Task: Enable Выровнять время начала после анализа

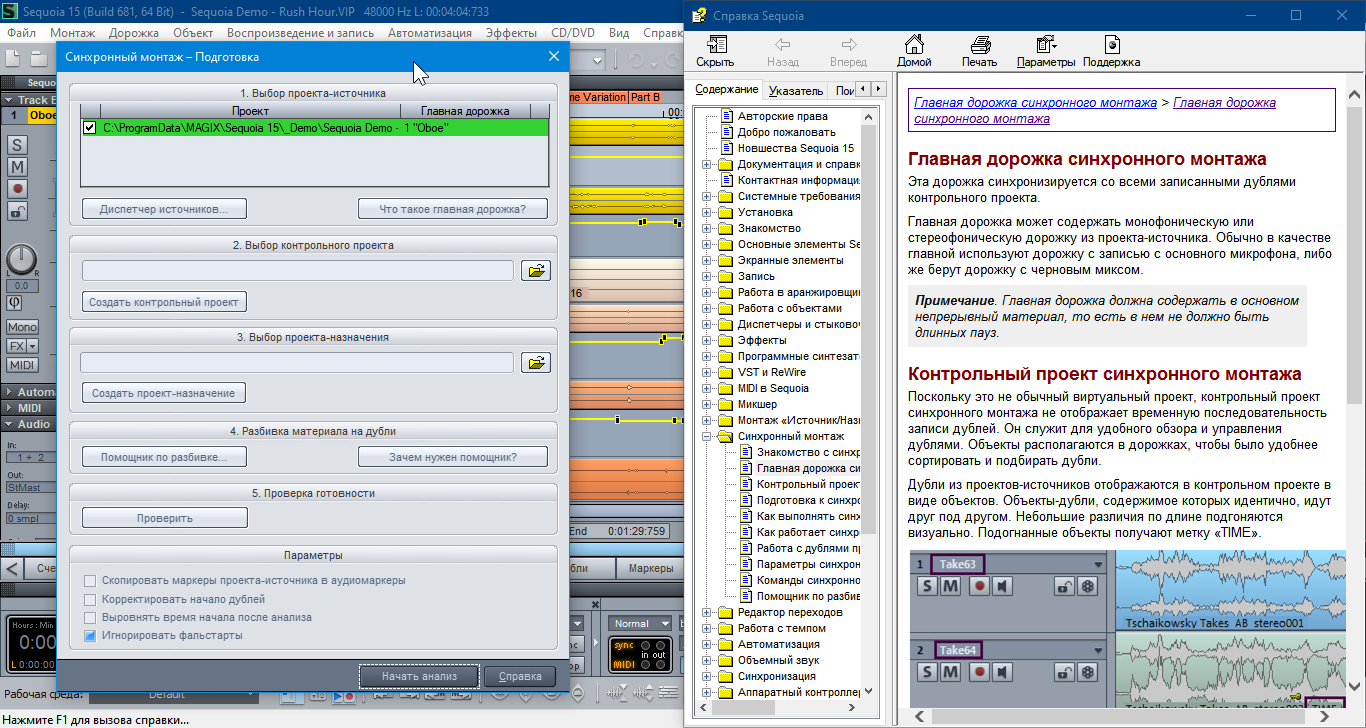Action: [x=90, y=617]
